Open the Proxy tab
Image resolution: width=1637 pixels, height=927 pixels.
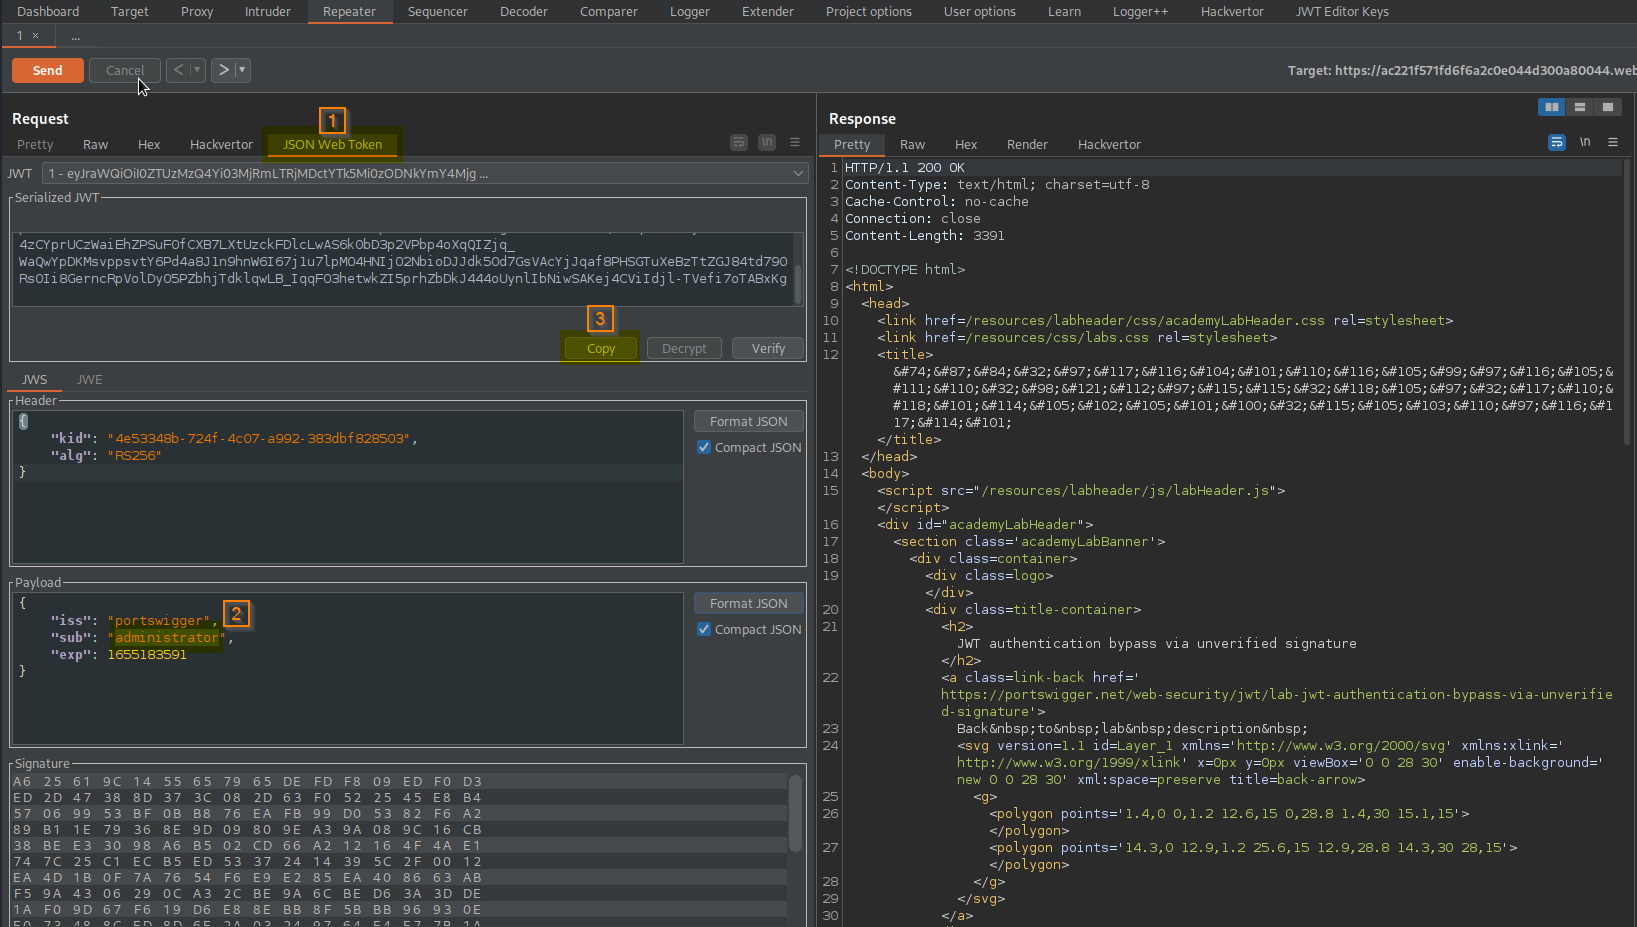coord(197,12)
